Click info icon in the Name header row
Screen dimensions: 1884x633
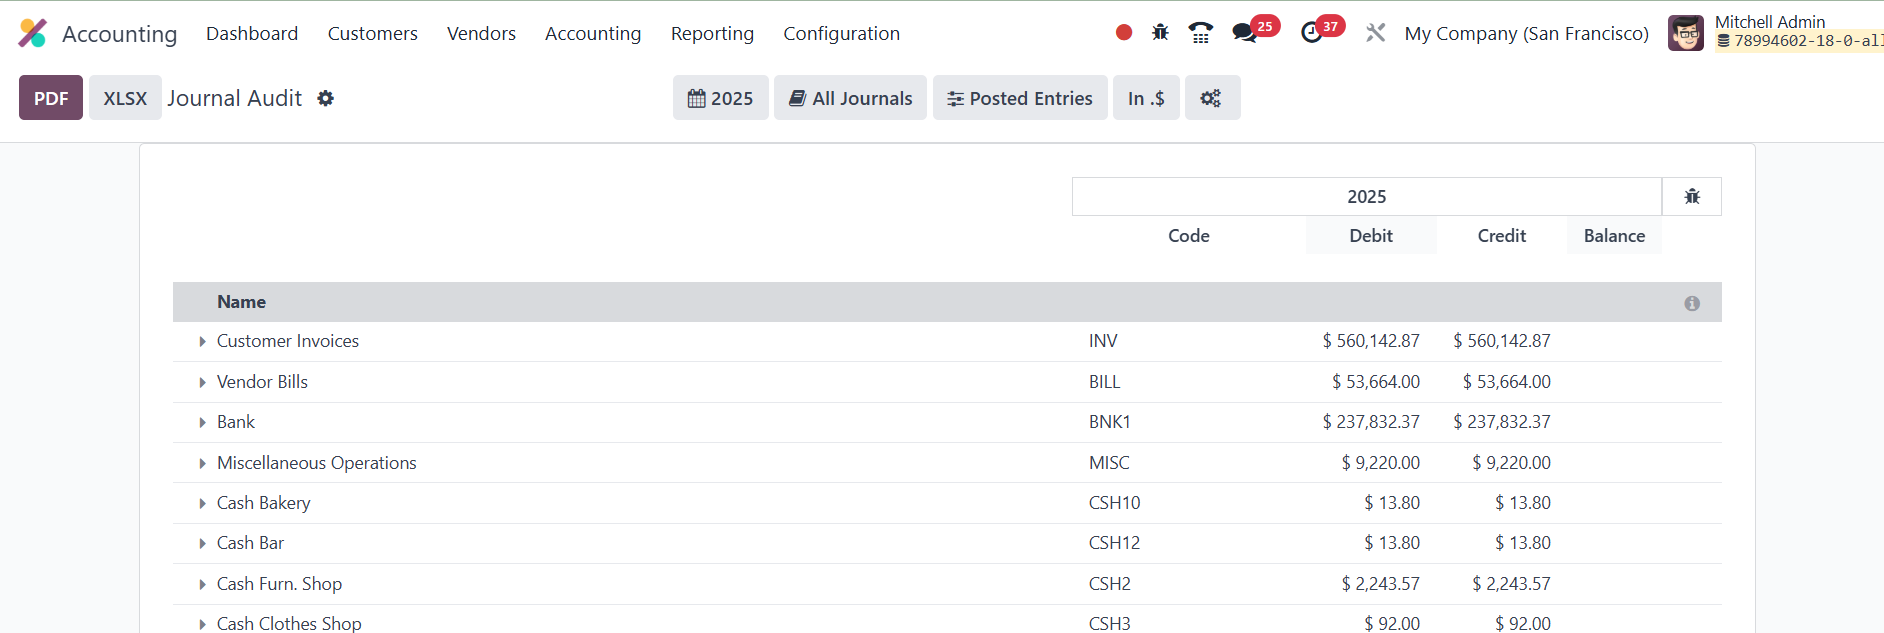pyautogui.click(x=1692, y=303)
